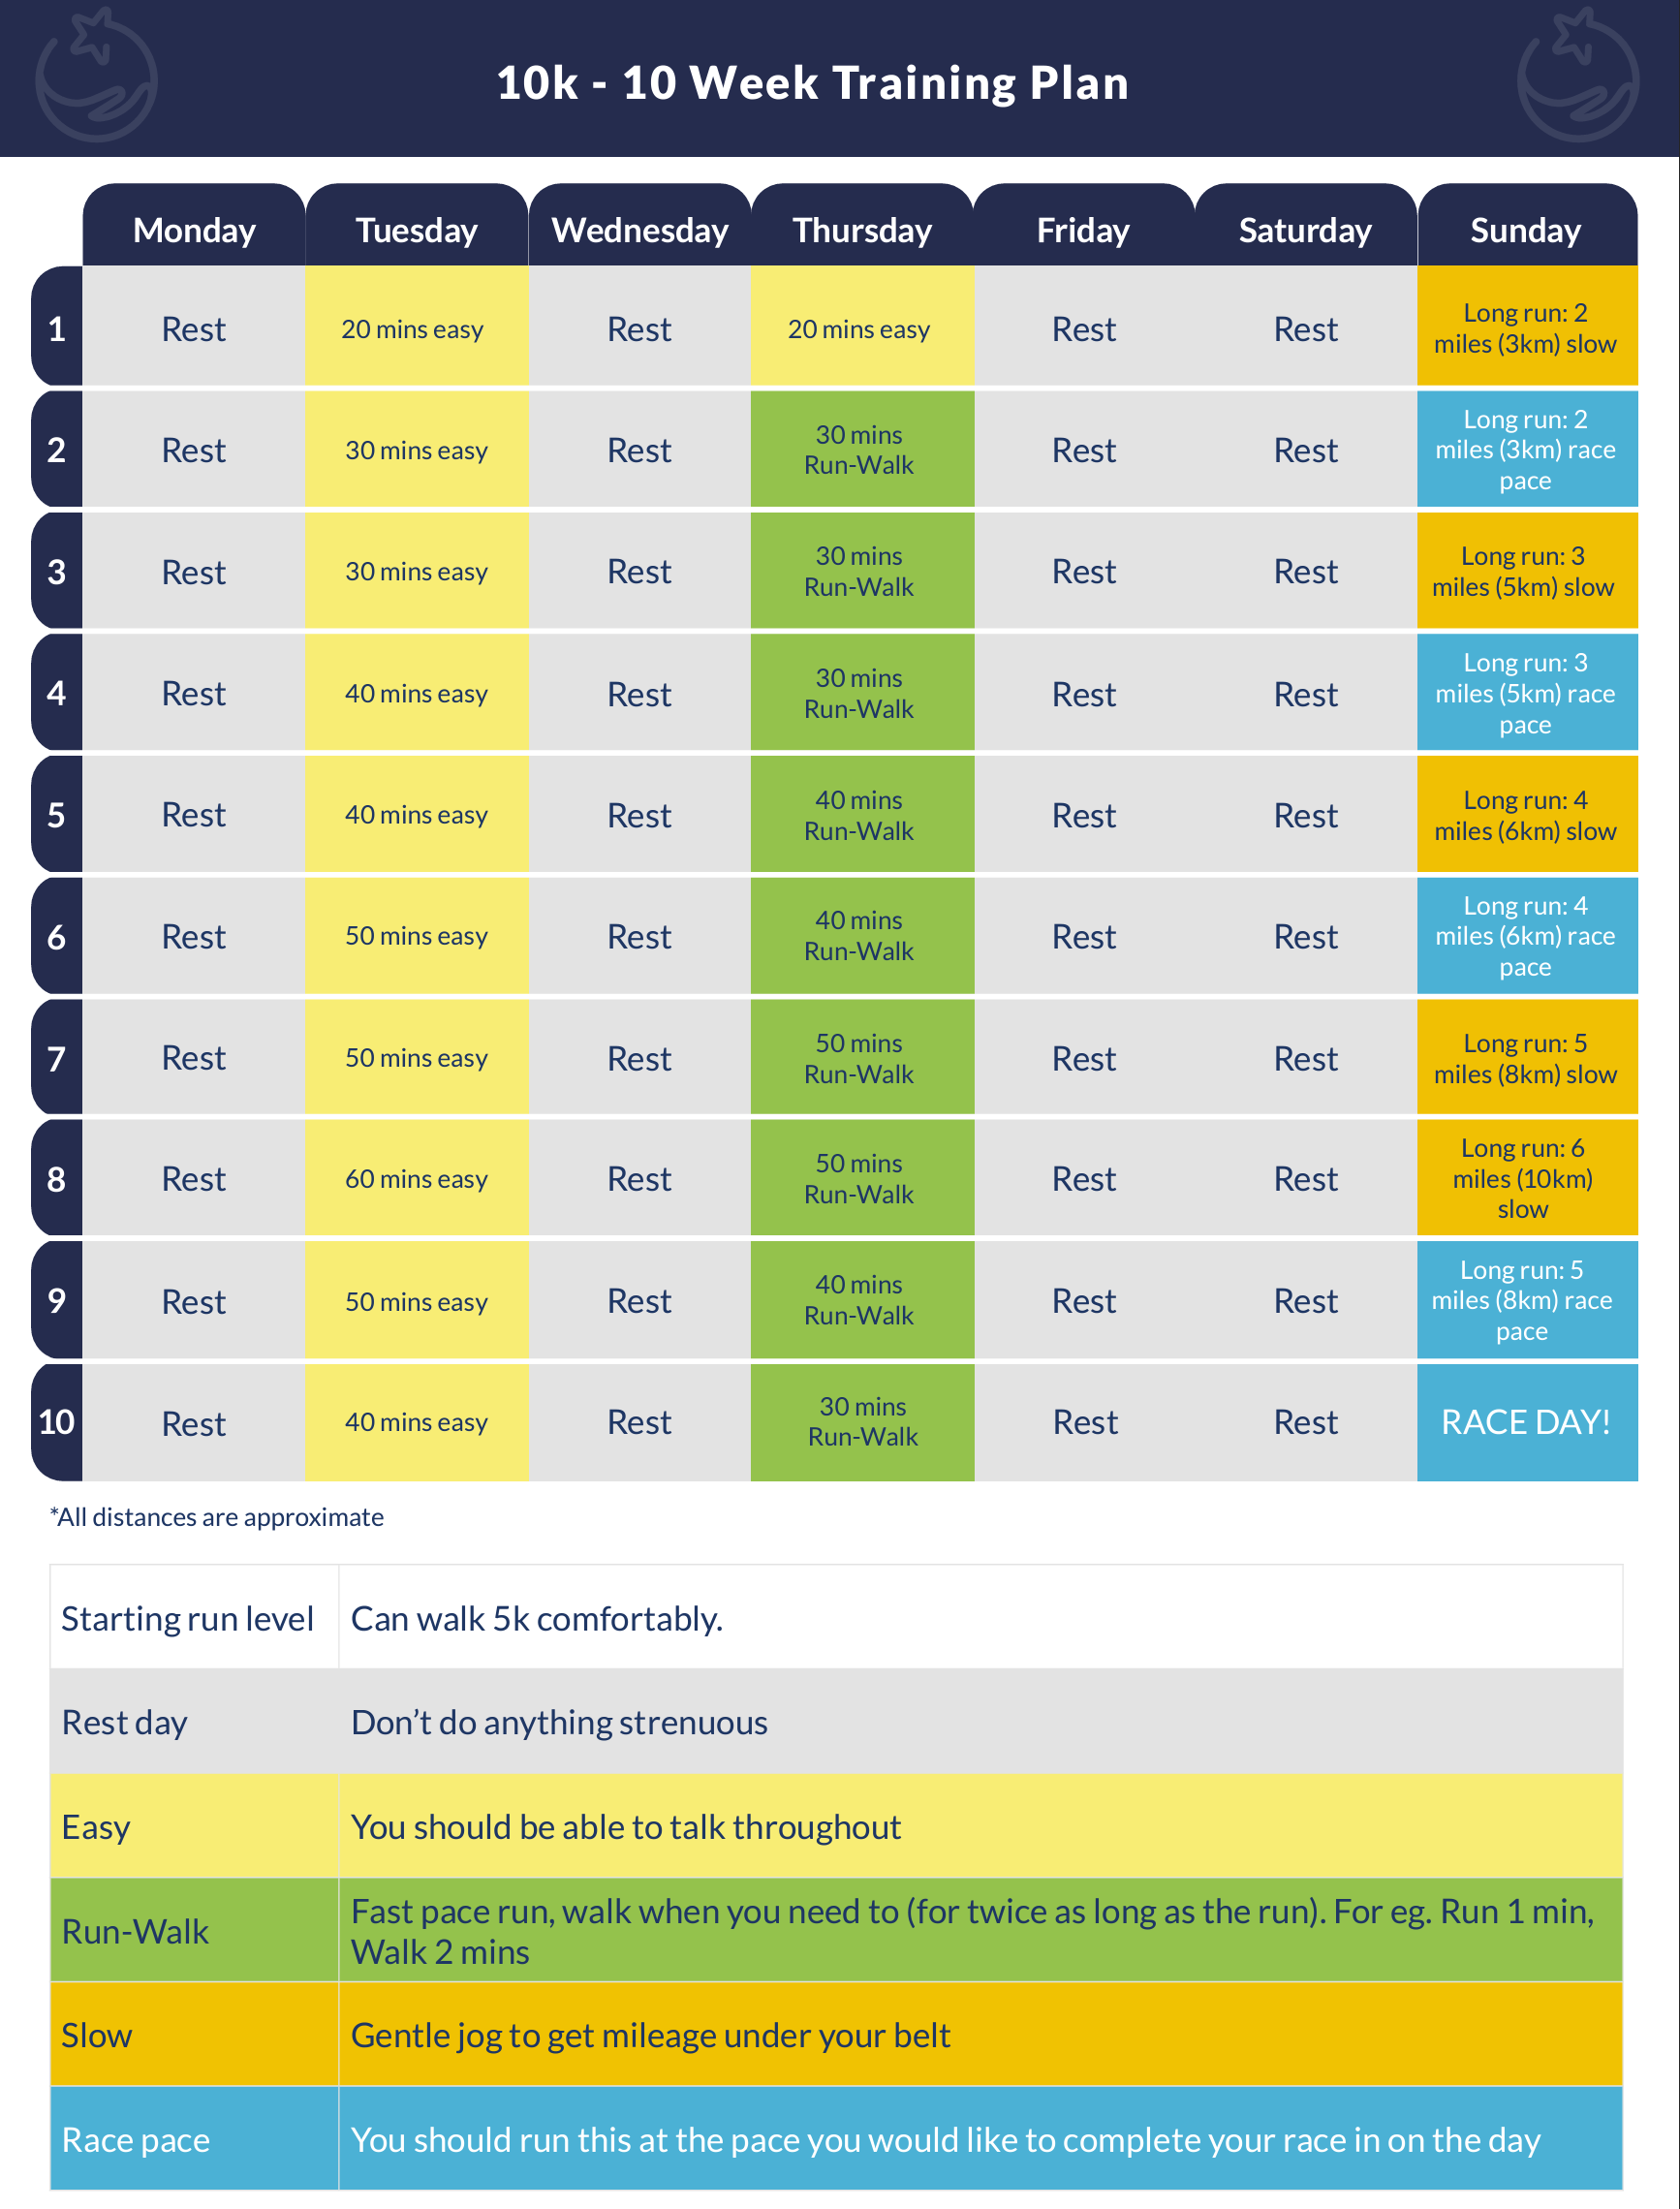
Task: Click the RACE DAY! cell
Action: 1525,1421
